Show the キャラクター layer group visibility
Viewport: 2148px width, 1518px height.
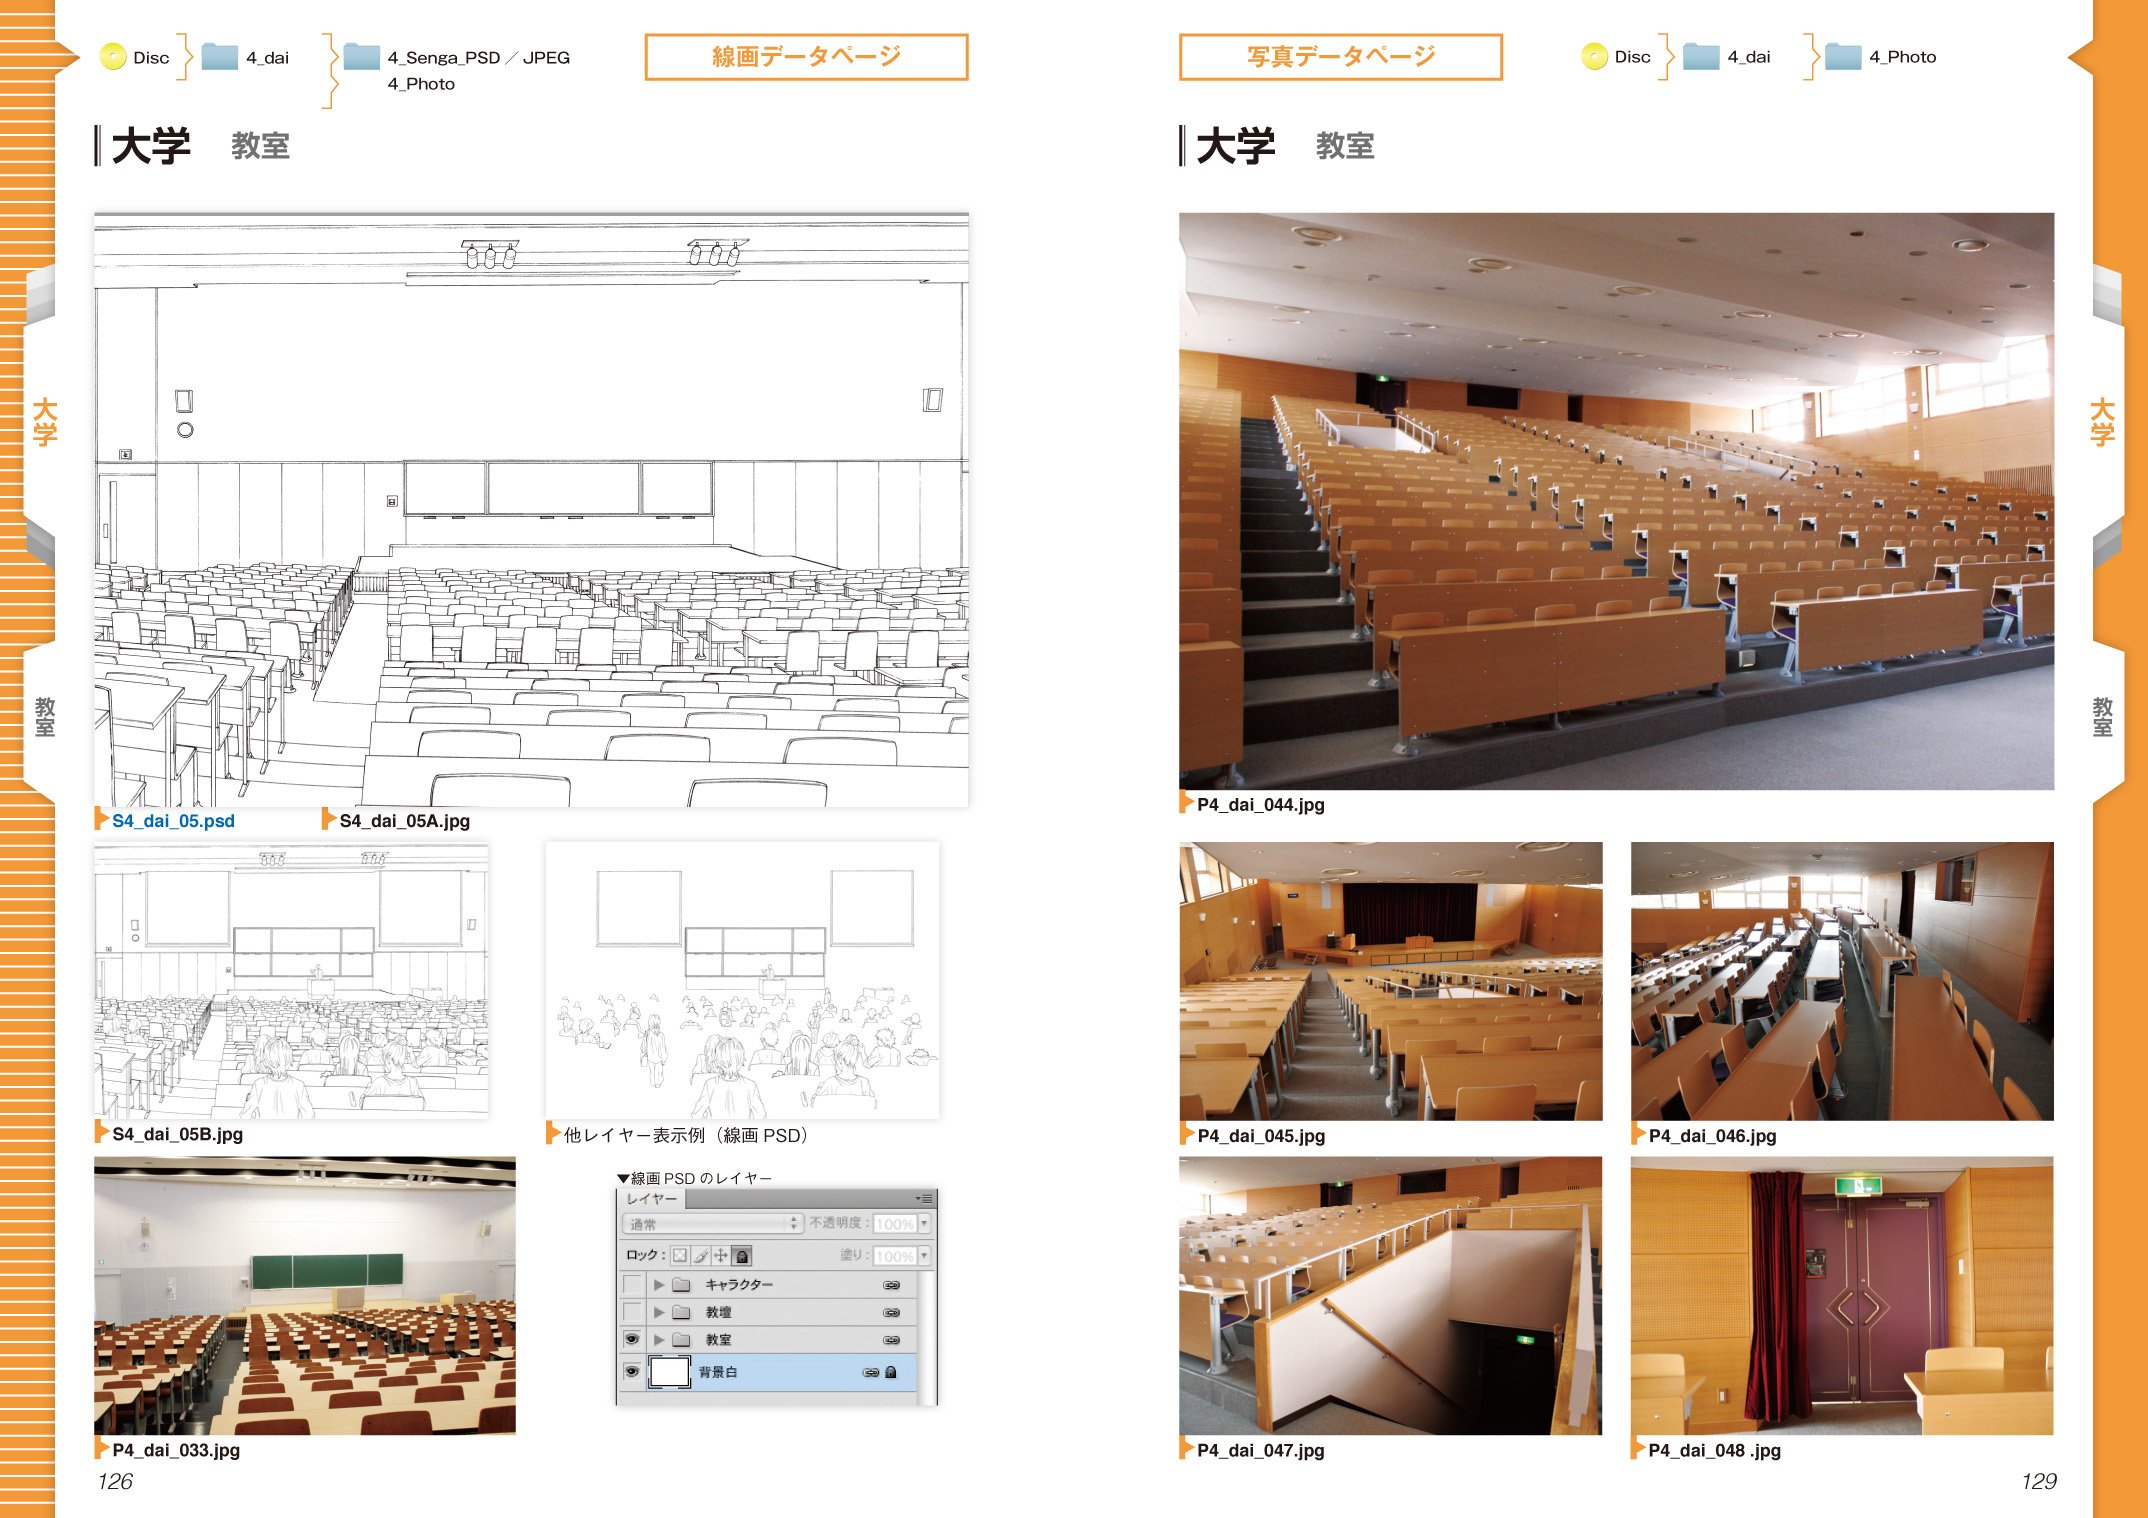(632, 1285)
